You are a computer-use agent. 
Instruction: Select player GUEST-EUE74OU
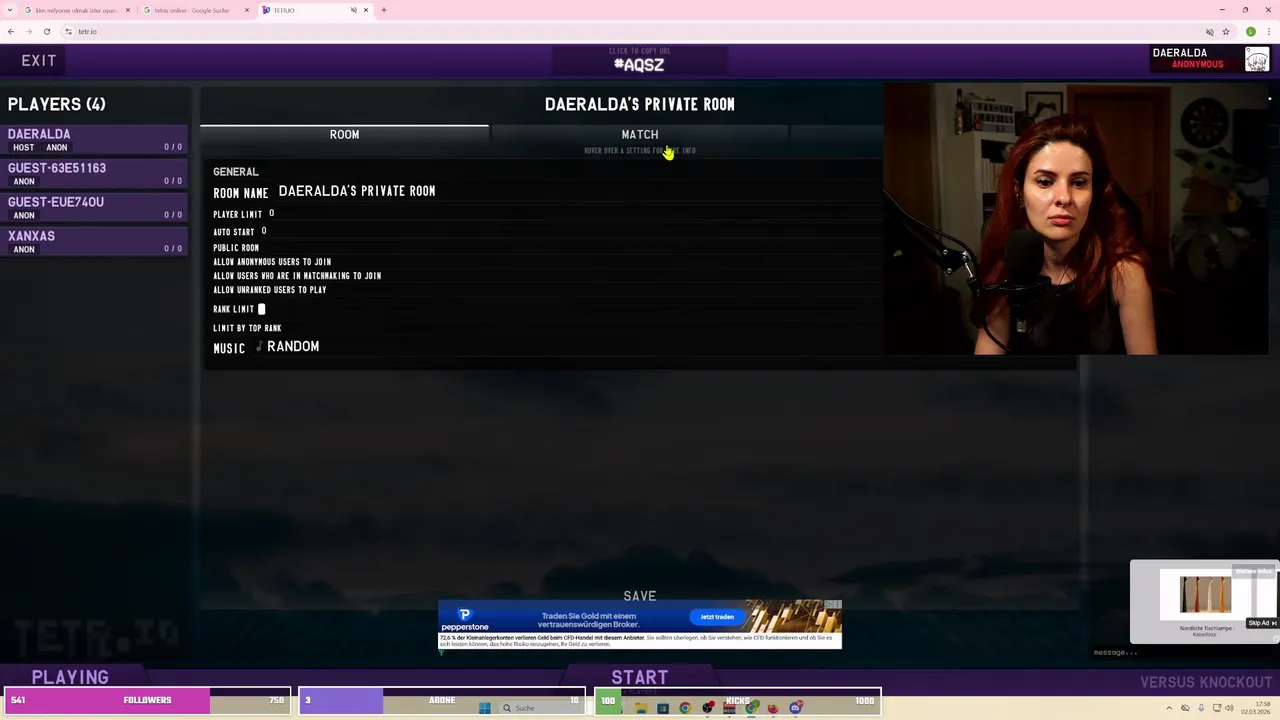tap(94, 208)
